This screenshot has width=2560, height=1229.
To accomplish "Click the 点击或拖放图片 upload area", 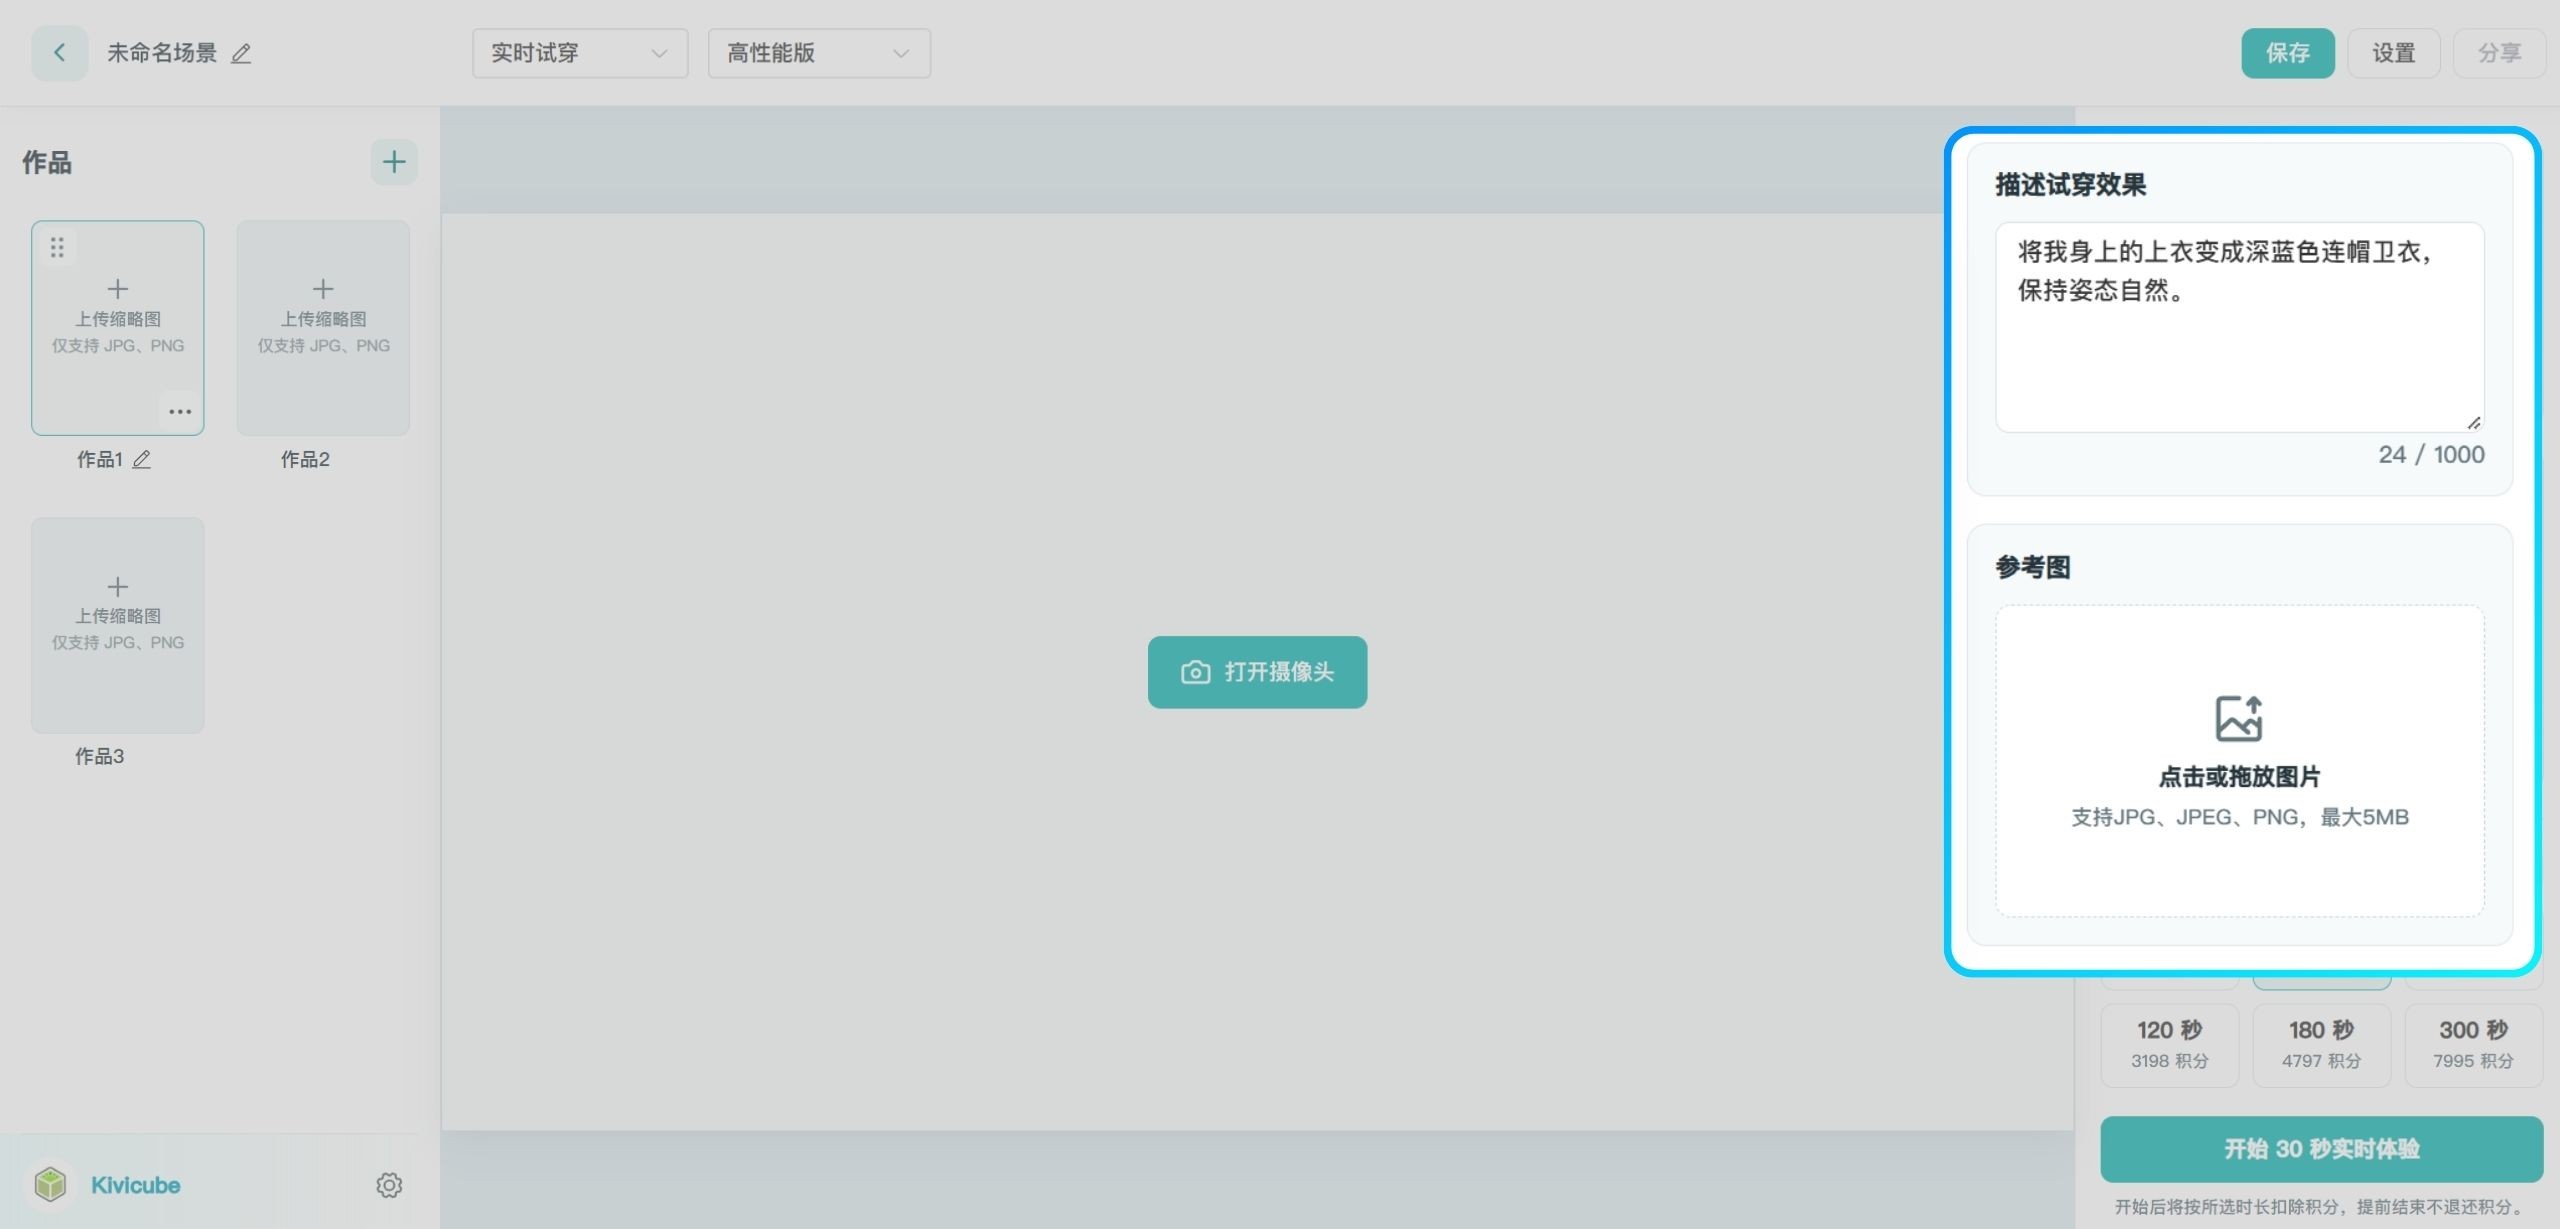I will (x=2240, y=760).
